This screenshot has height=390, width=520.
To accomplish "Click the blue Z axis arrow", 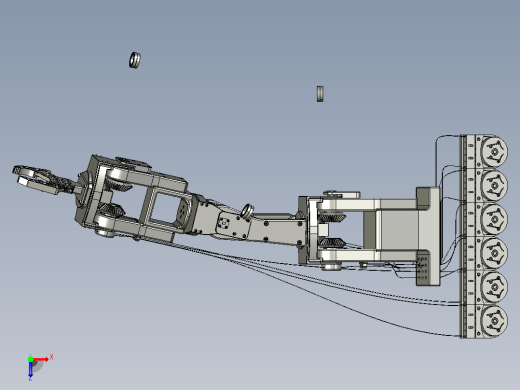I will (x=30, y=370).
